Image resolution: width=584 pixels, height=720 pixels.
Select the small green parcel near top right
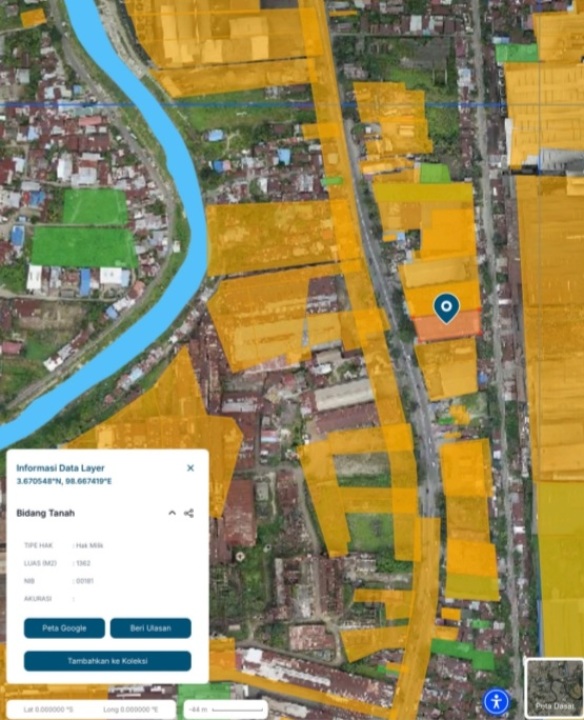(x=517, y=53)
